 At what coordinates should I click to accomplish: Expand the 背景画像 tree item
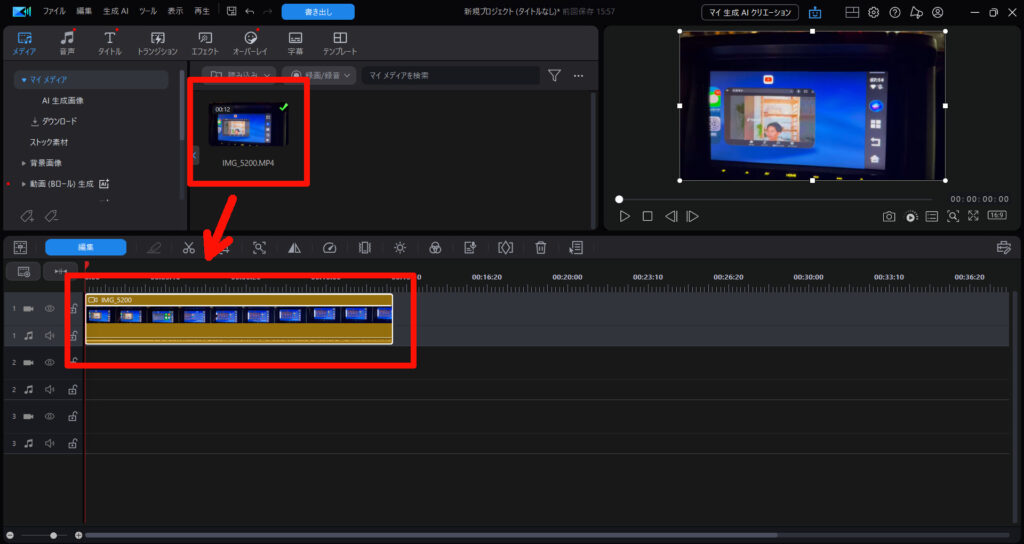point(24,163)
